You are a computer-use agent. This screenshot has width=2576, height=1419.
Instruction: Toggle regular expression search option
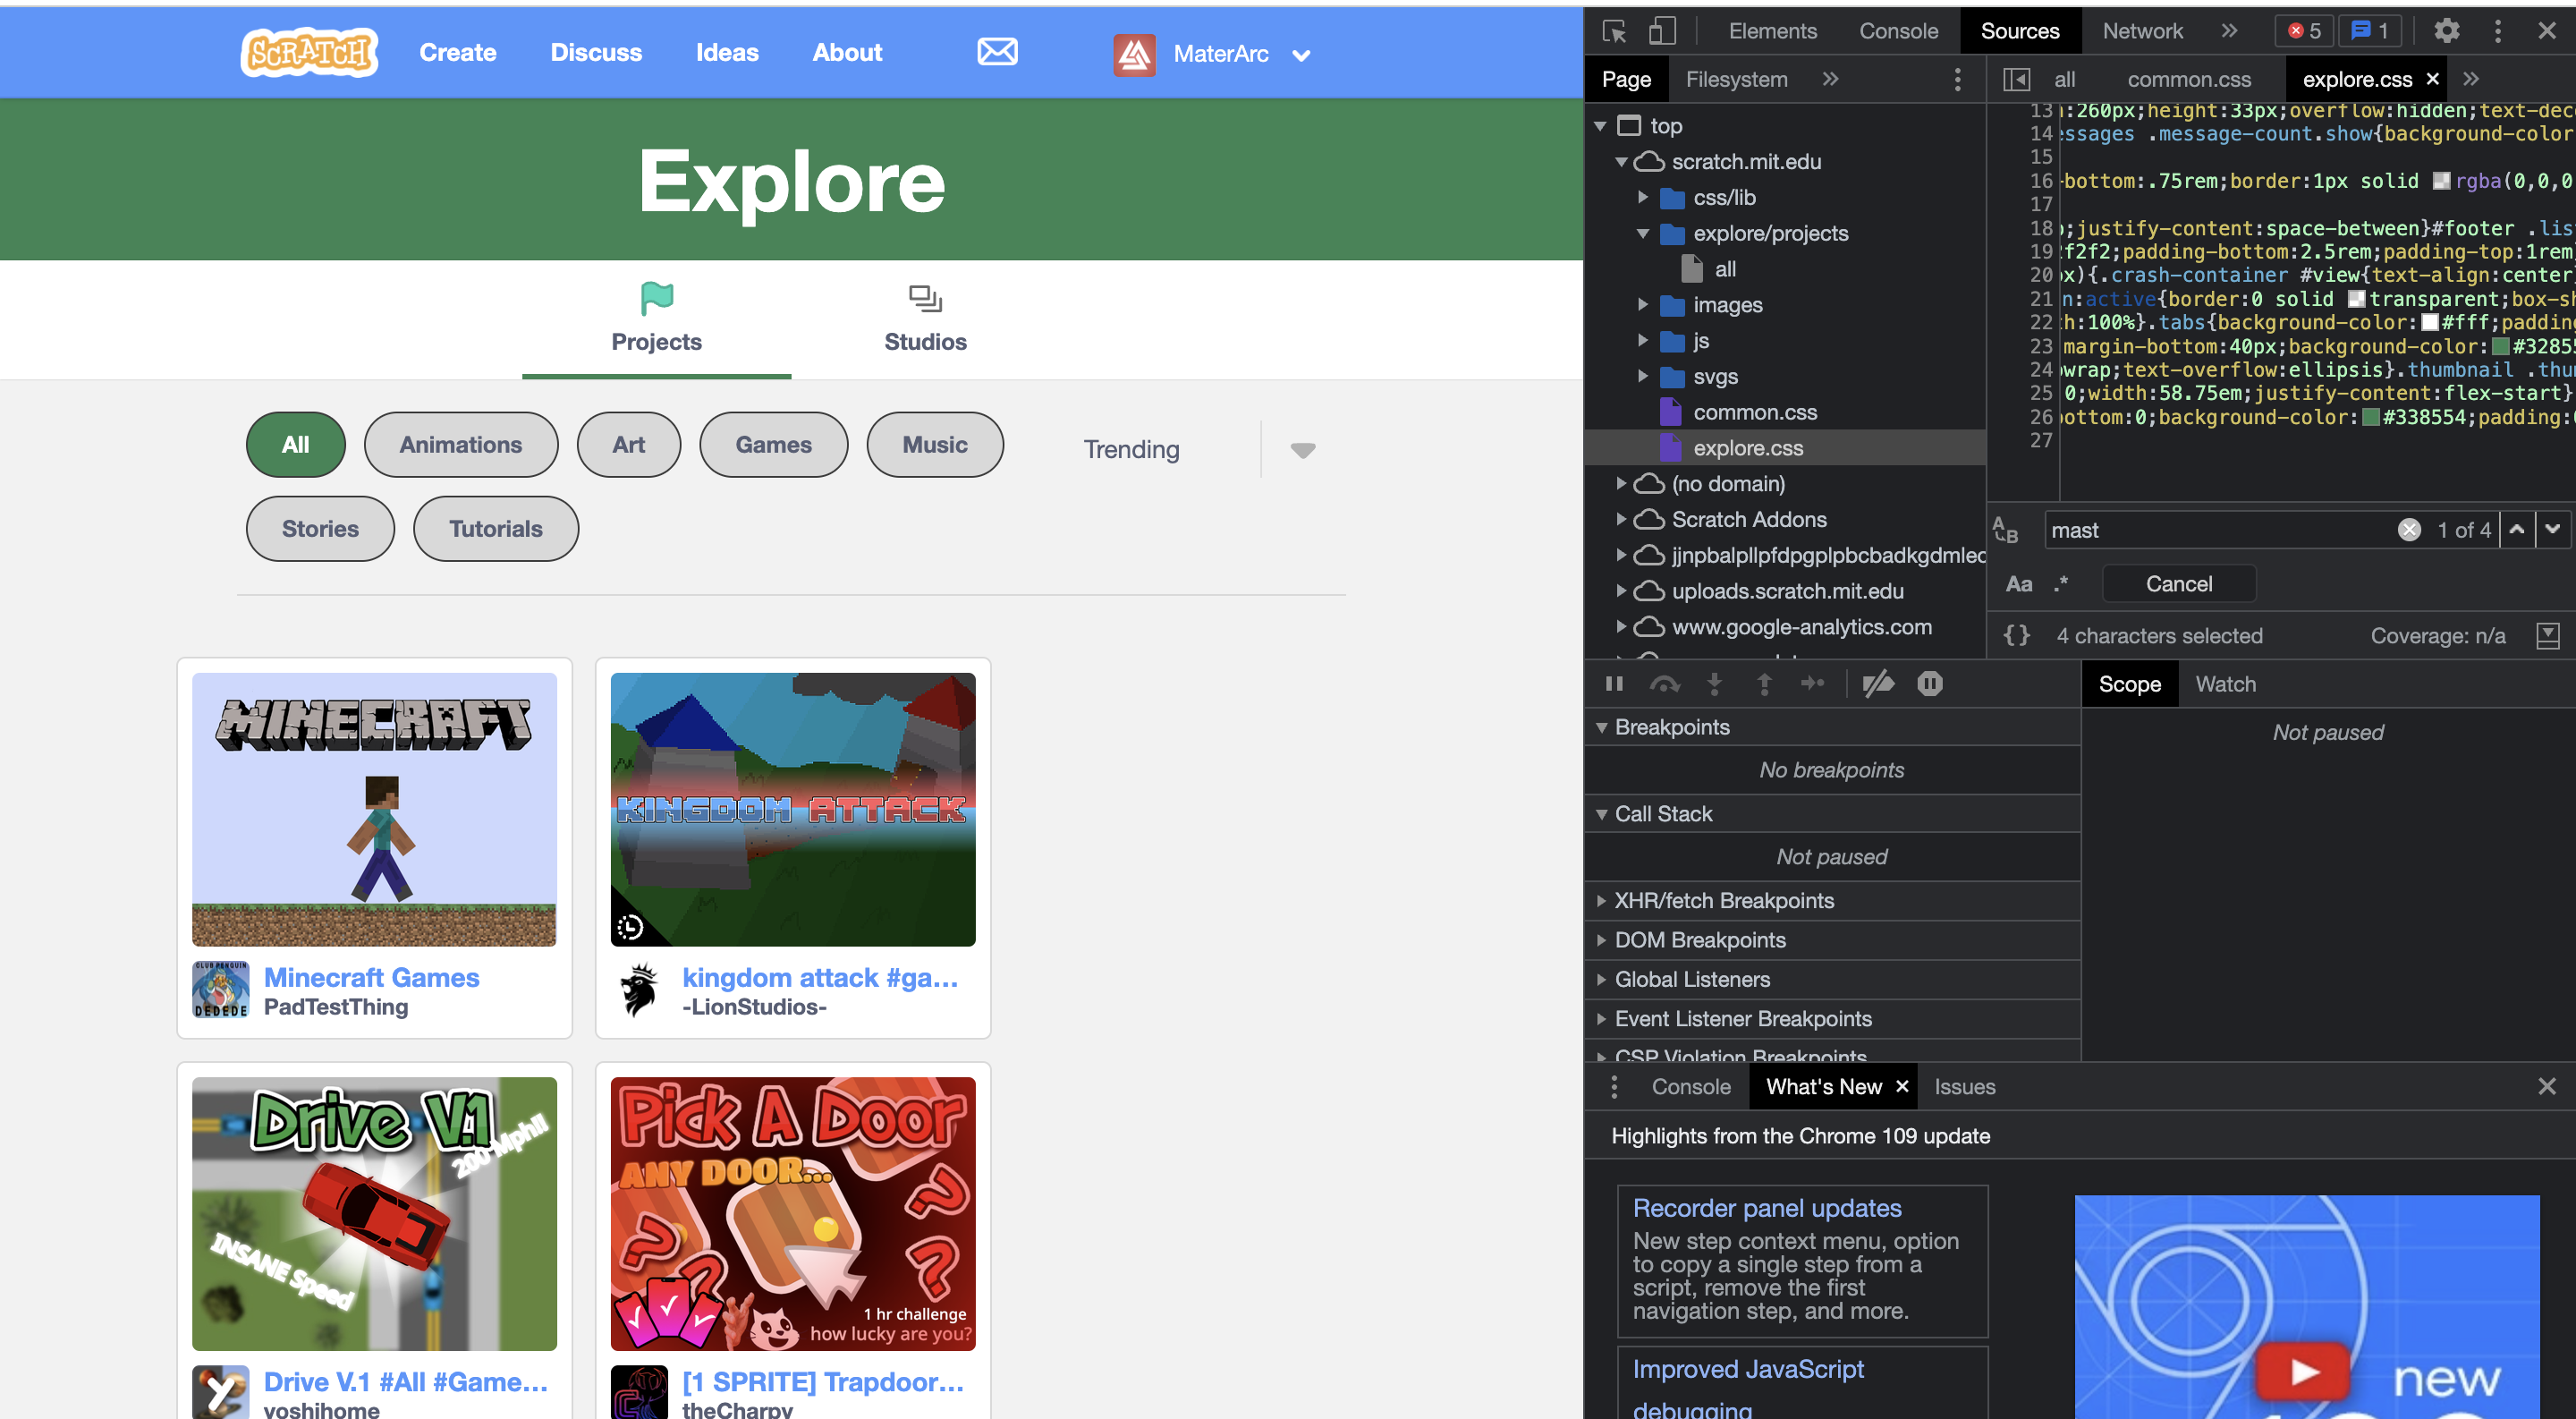2061,584
